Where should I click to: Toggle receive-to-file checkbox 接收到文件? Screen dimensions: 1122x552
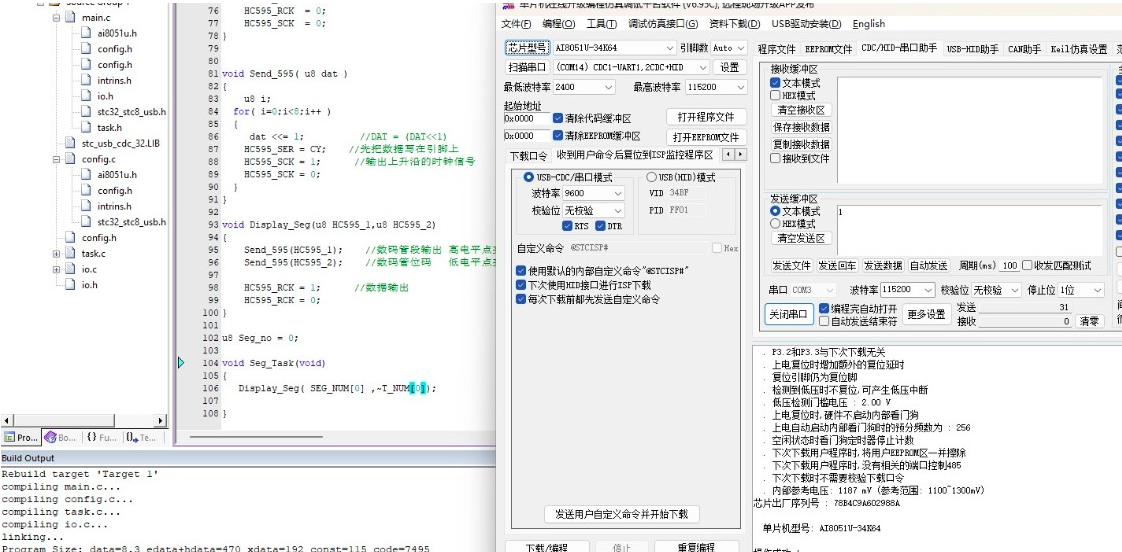click(775, 158)
